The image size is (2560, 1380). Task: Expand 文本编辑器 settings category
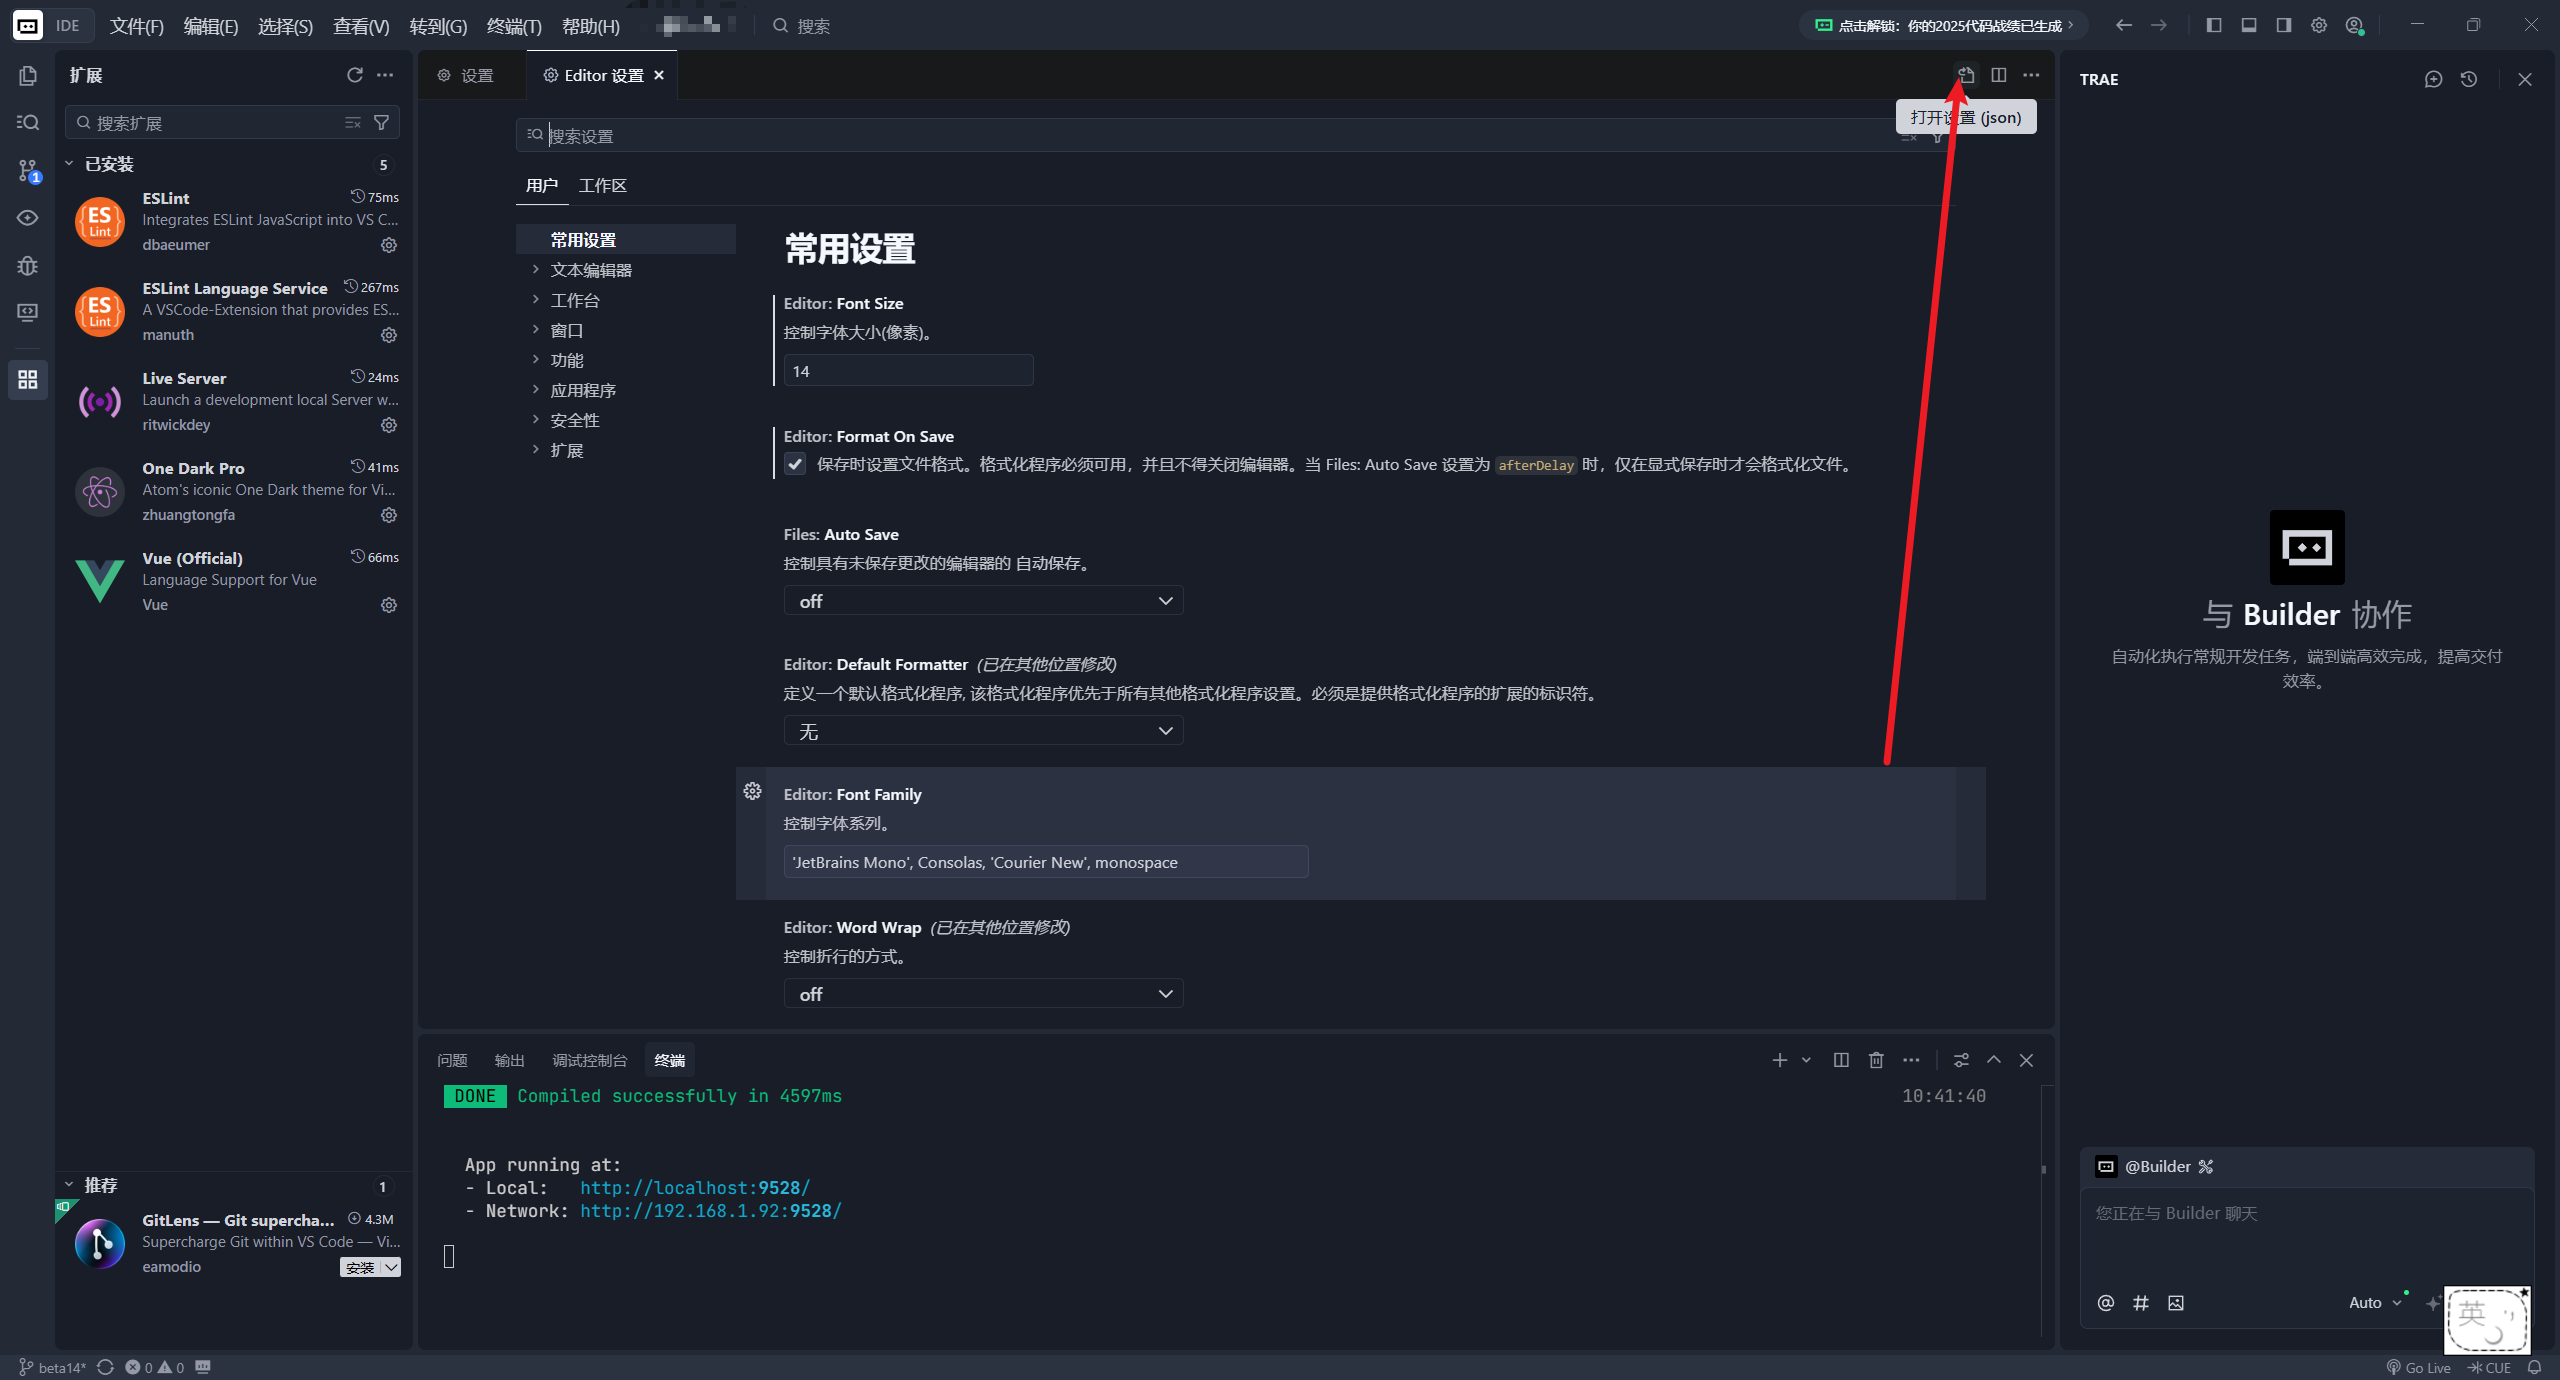tap(590, 270)
